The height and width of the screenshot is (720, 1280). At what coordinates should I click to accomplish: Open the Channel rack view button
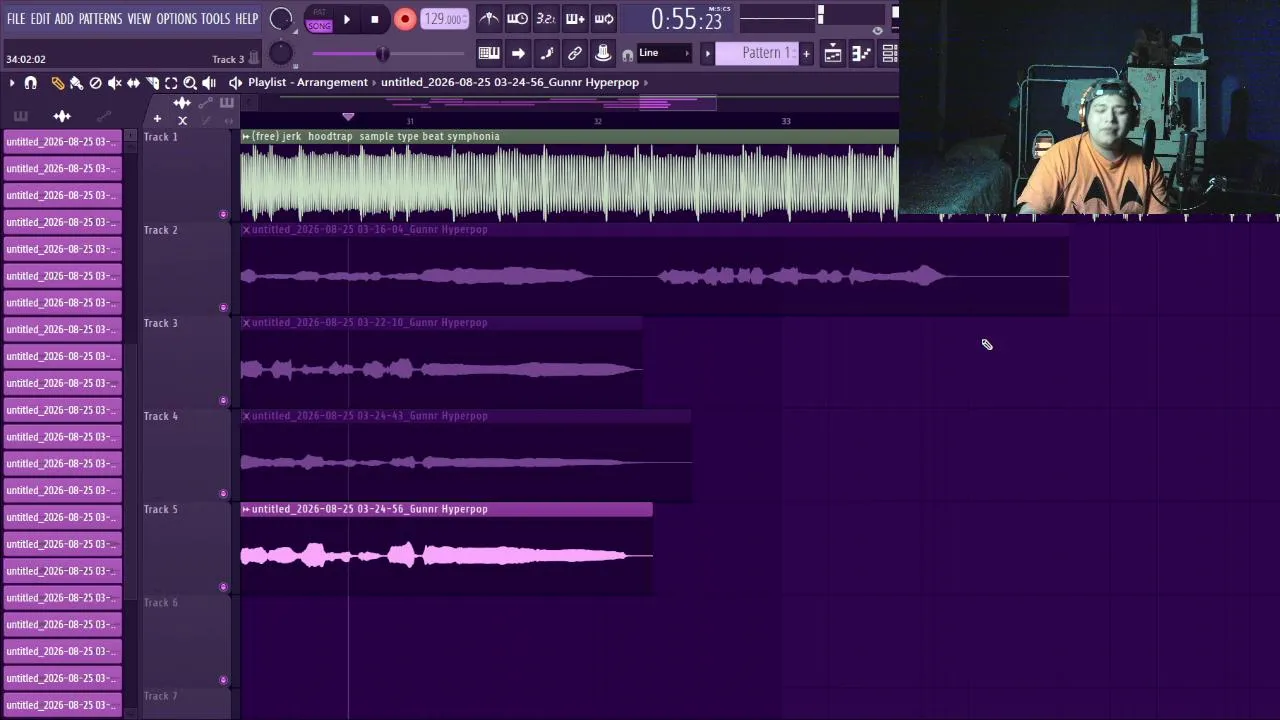(889, 54)
